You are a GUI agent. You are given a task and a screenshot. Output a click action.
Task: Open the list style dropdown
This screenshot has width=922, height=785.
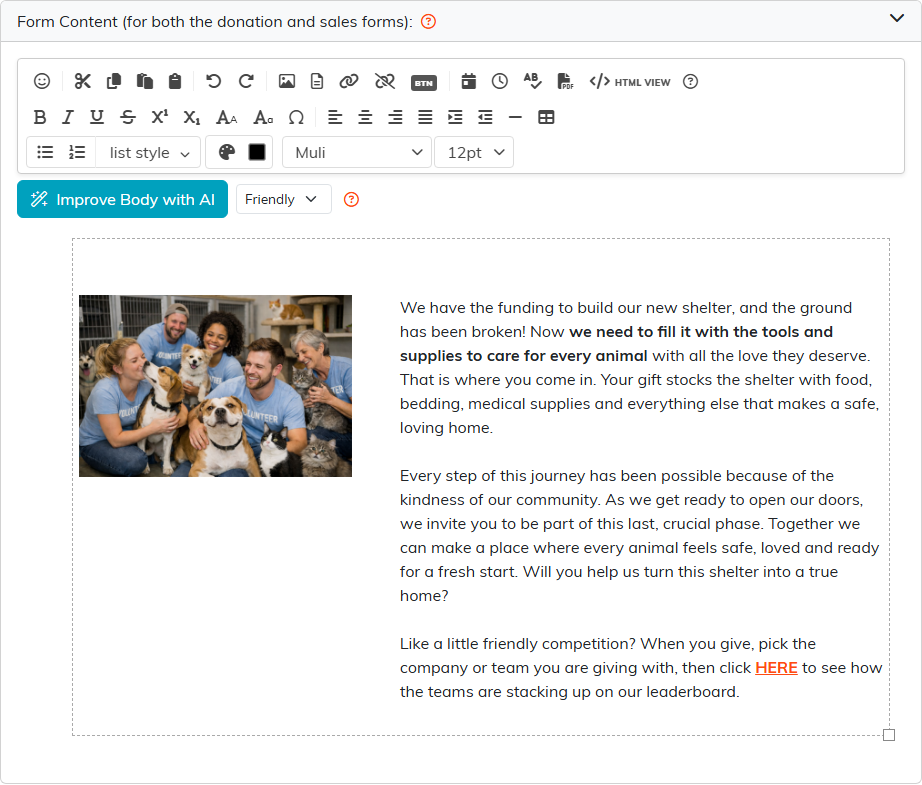click(x=148, y=153)
